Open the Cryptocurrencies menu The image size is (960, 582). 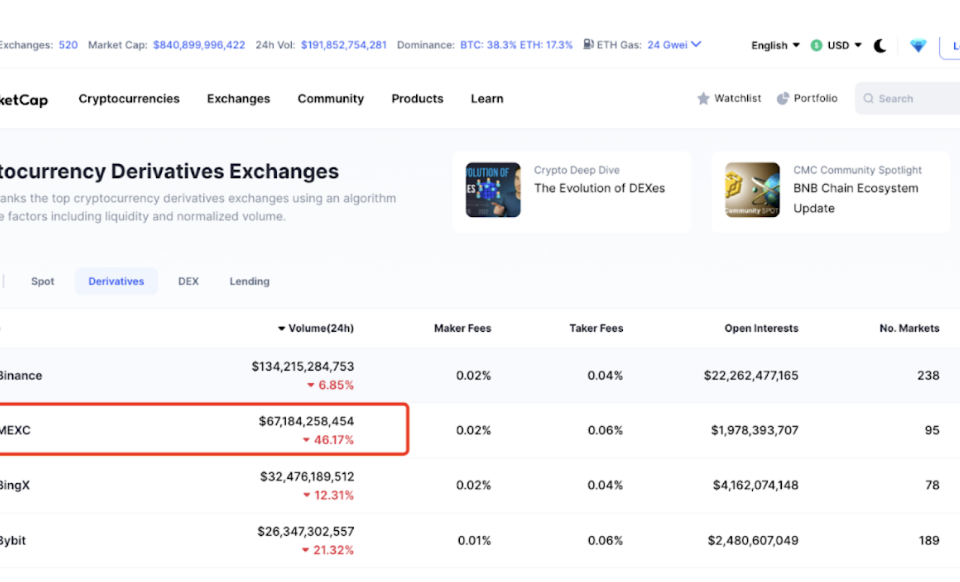pyautogui.click(x=129, y=99)
